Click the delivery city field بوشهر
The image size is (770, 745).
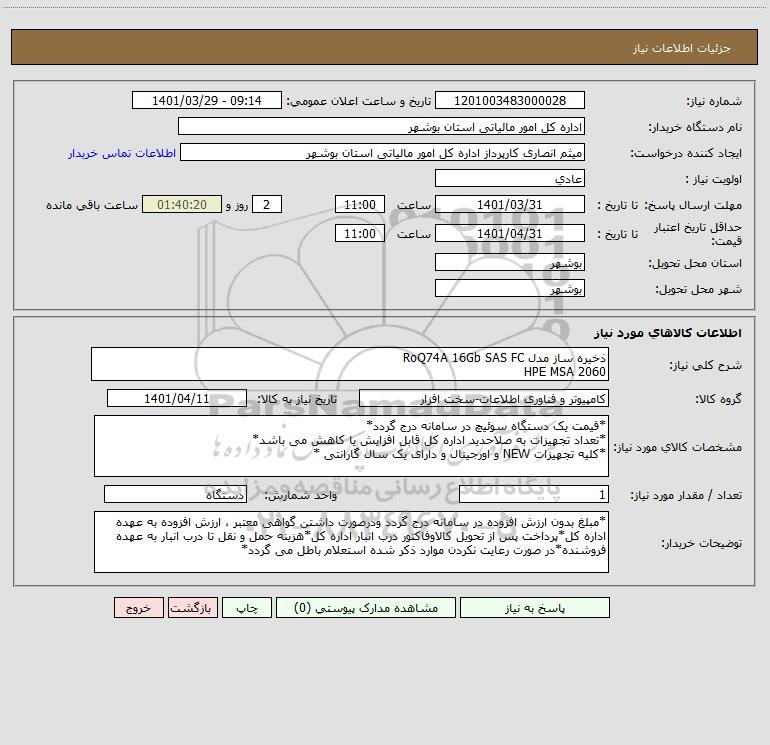(x=510, y=288)
